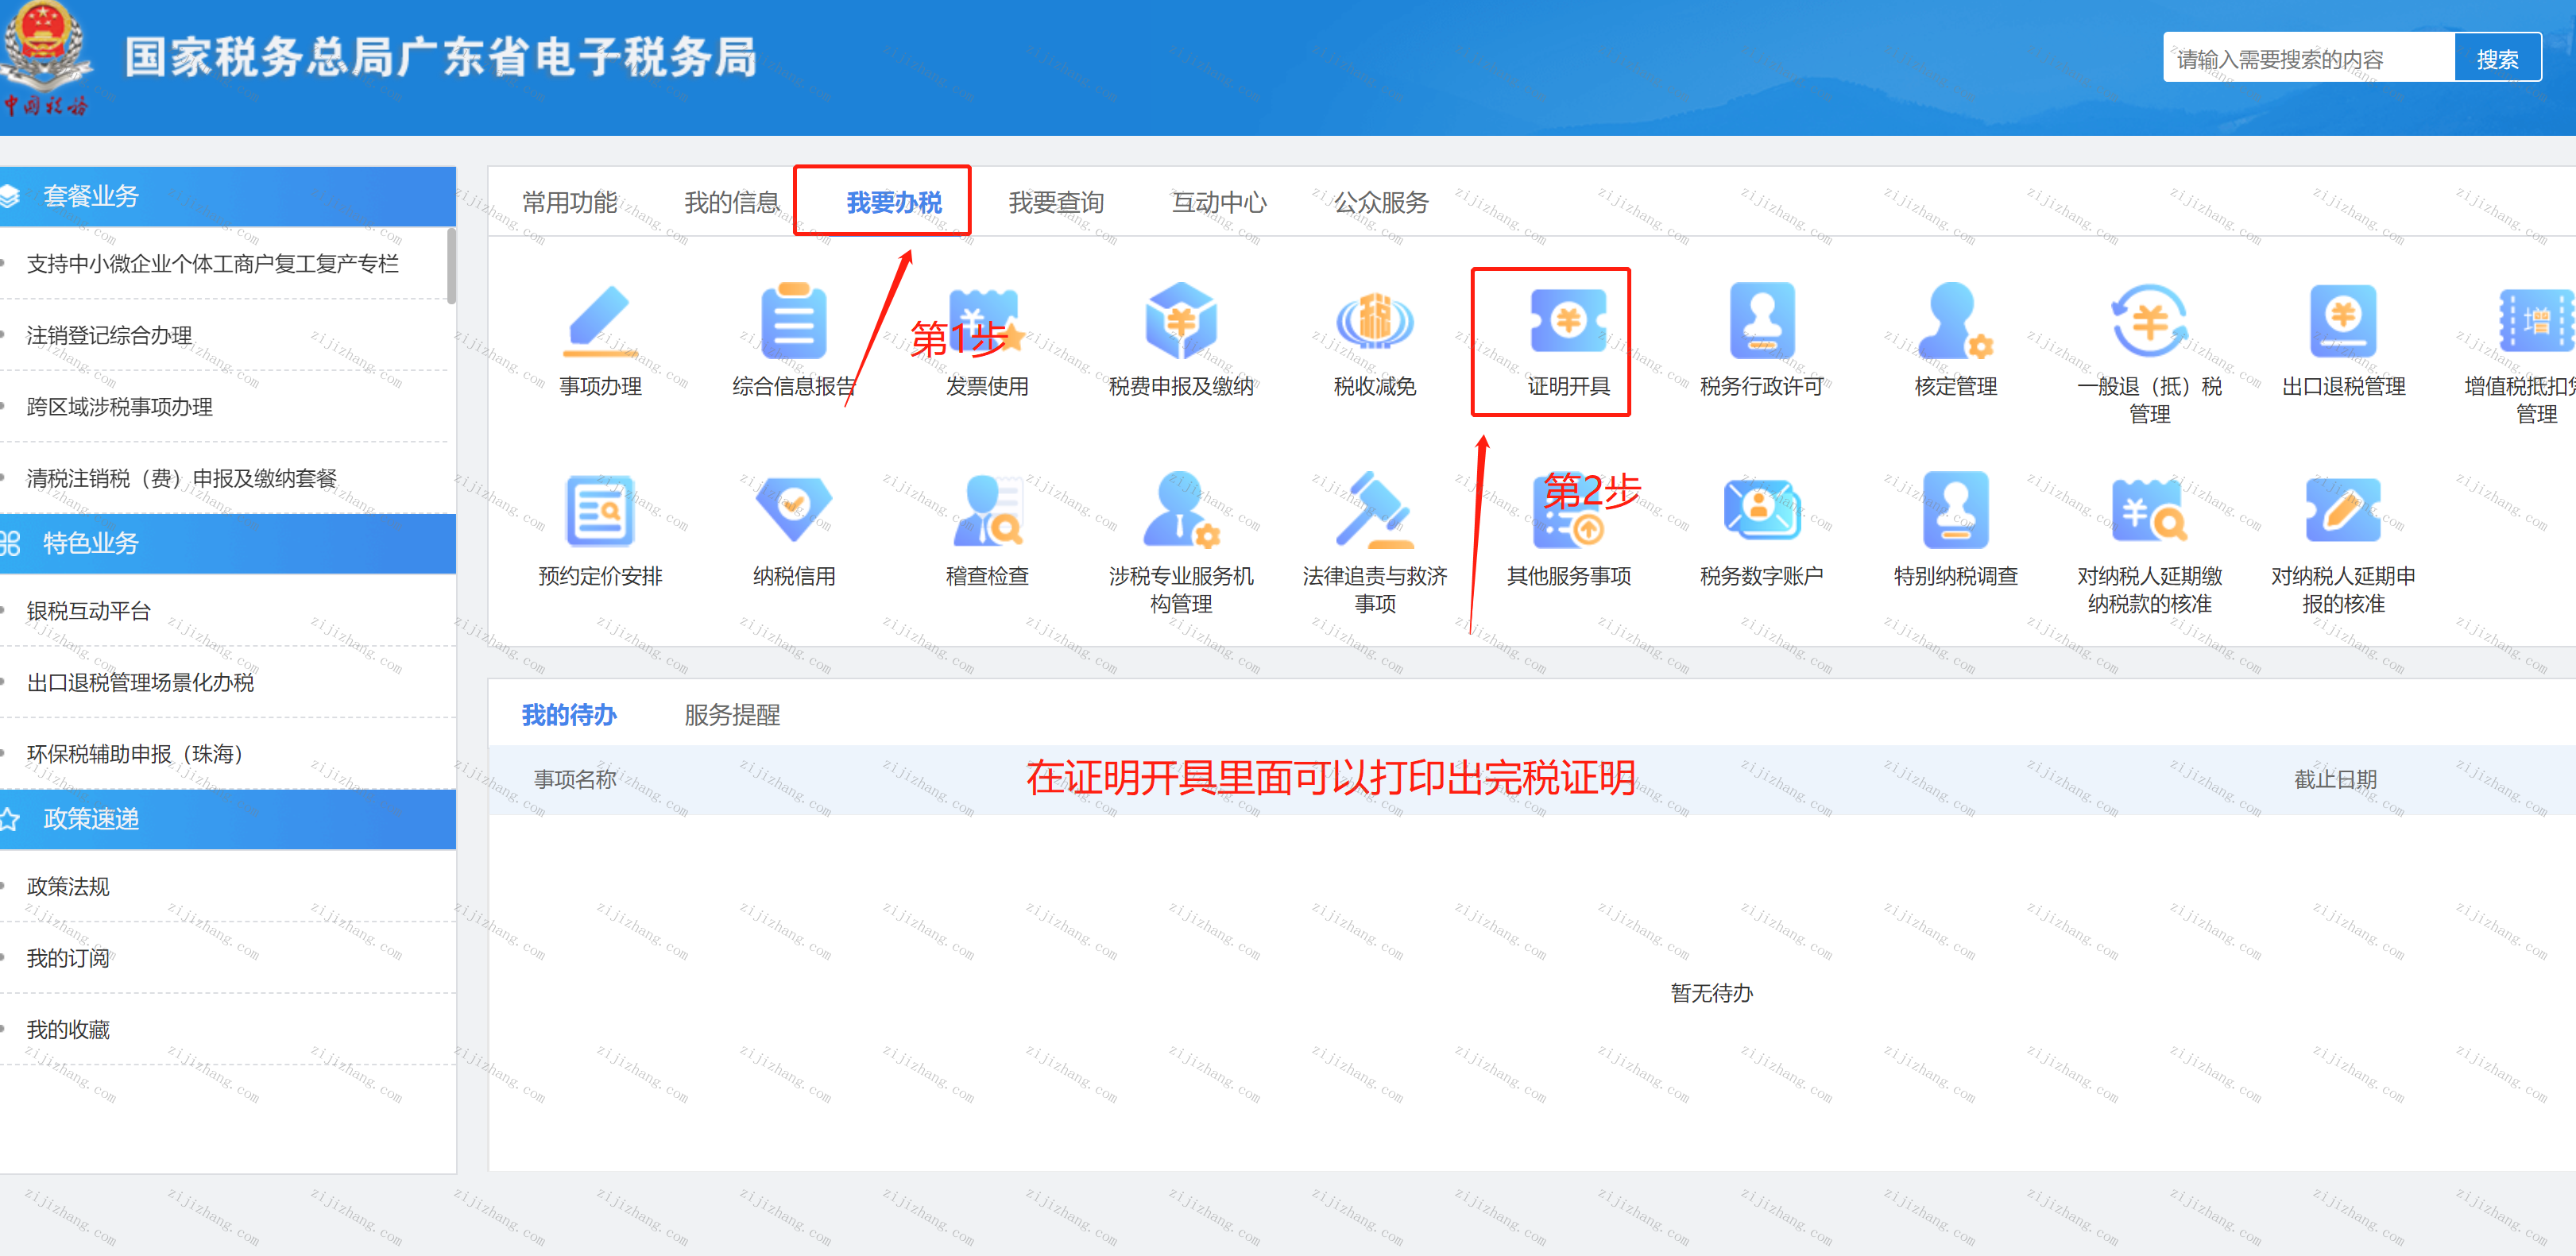
Task: Select the 我的待办 tab
Action: tap(570, 715)
